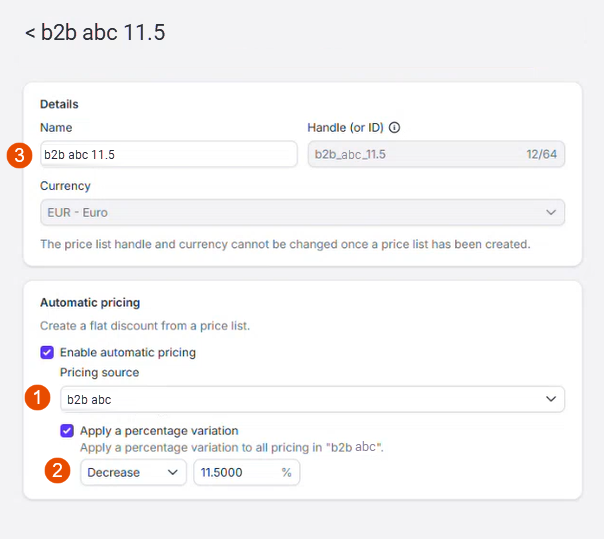Click the 'Pricing source' label

point(99,373)
